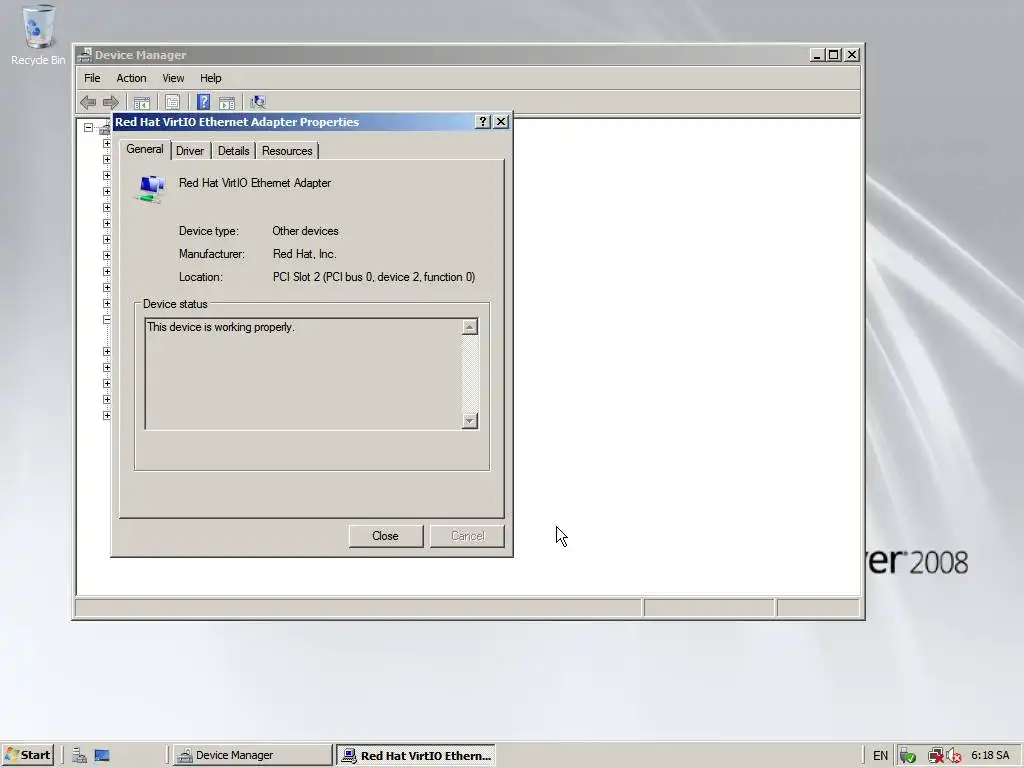
Task: Collapse the root computer node in device tree
Action: tap(88, 128)
